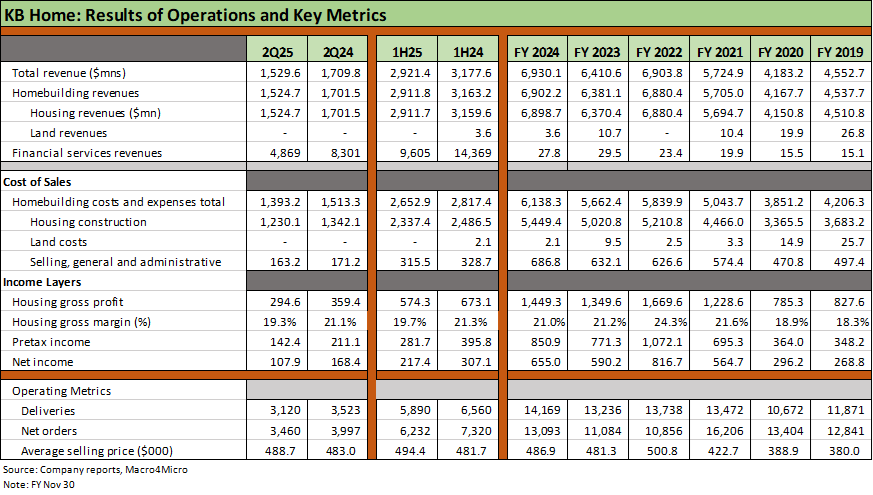
Task: Click FY 2022 average selling price 500.8
Action: [x=662, y=451]
